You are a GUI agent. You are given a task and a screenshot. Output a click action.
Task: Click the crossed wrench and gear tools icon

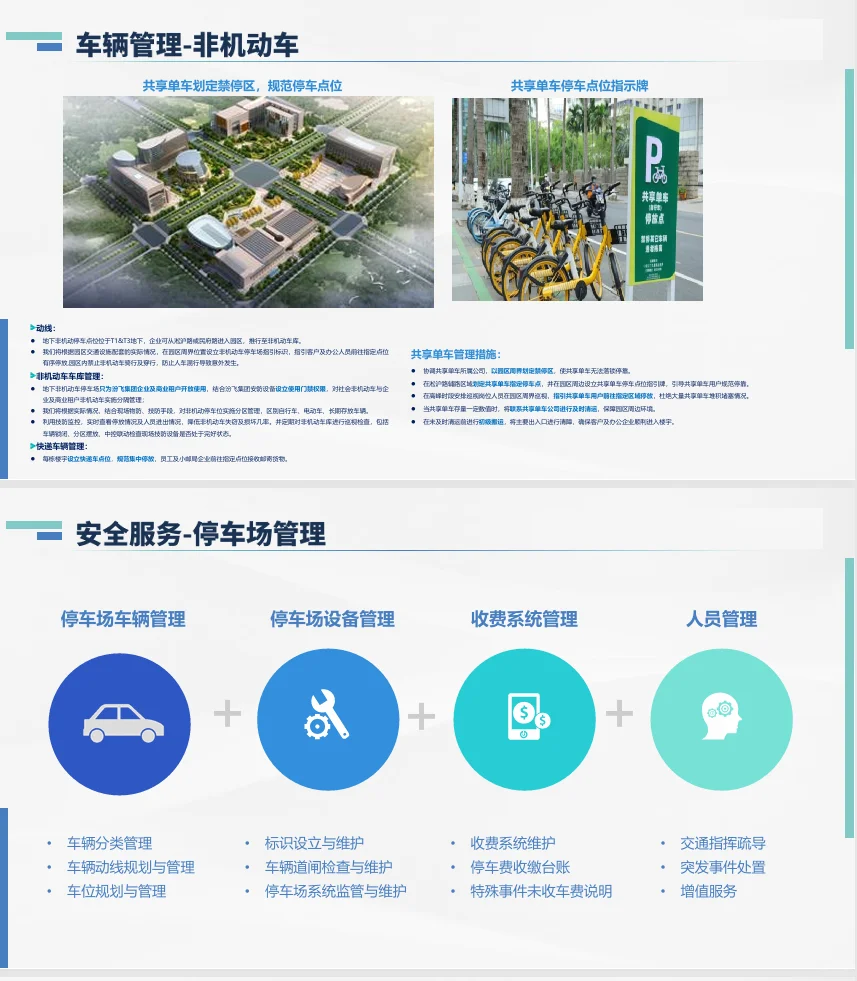pos(328,717)
